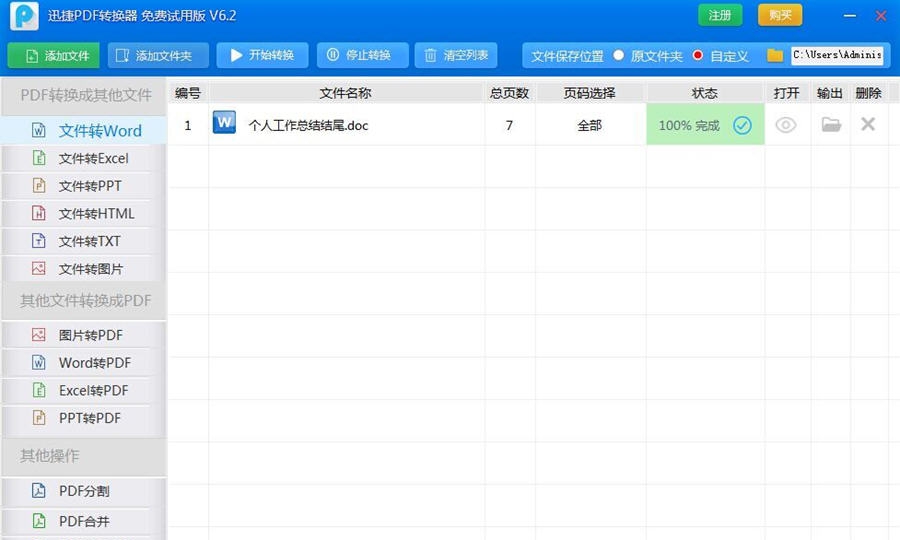Click the PDF分割 icon in sidebar
This screenshot has height=540, width=900.
tap(38, 491)
